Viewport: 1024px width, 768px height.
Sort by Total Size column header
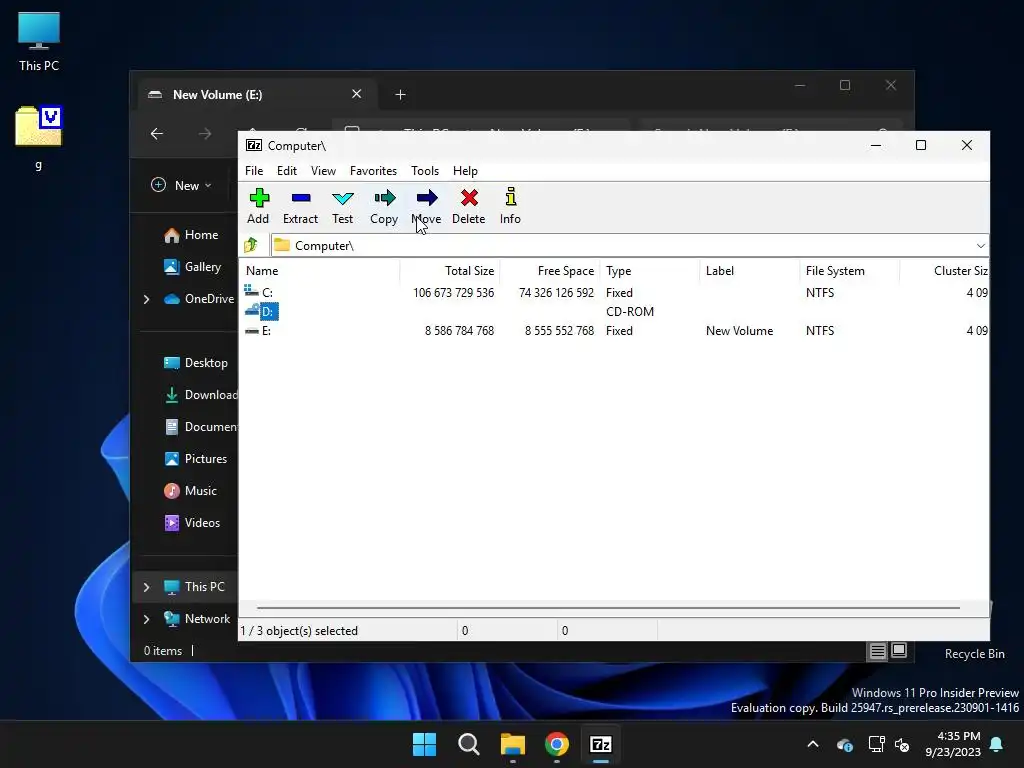point(450,270)
